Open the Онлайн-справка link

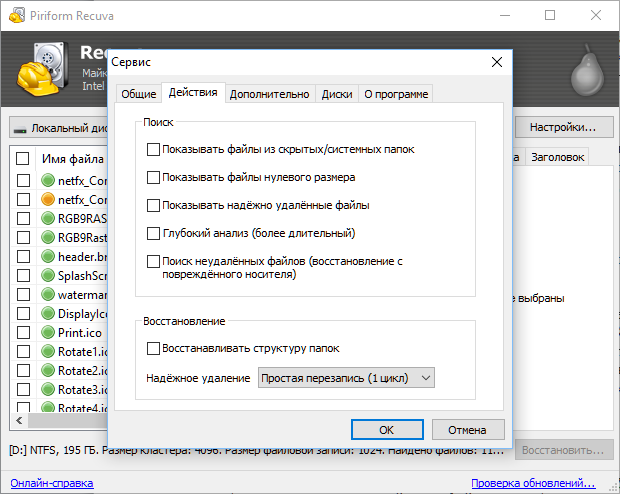point(52,483)
